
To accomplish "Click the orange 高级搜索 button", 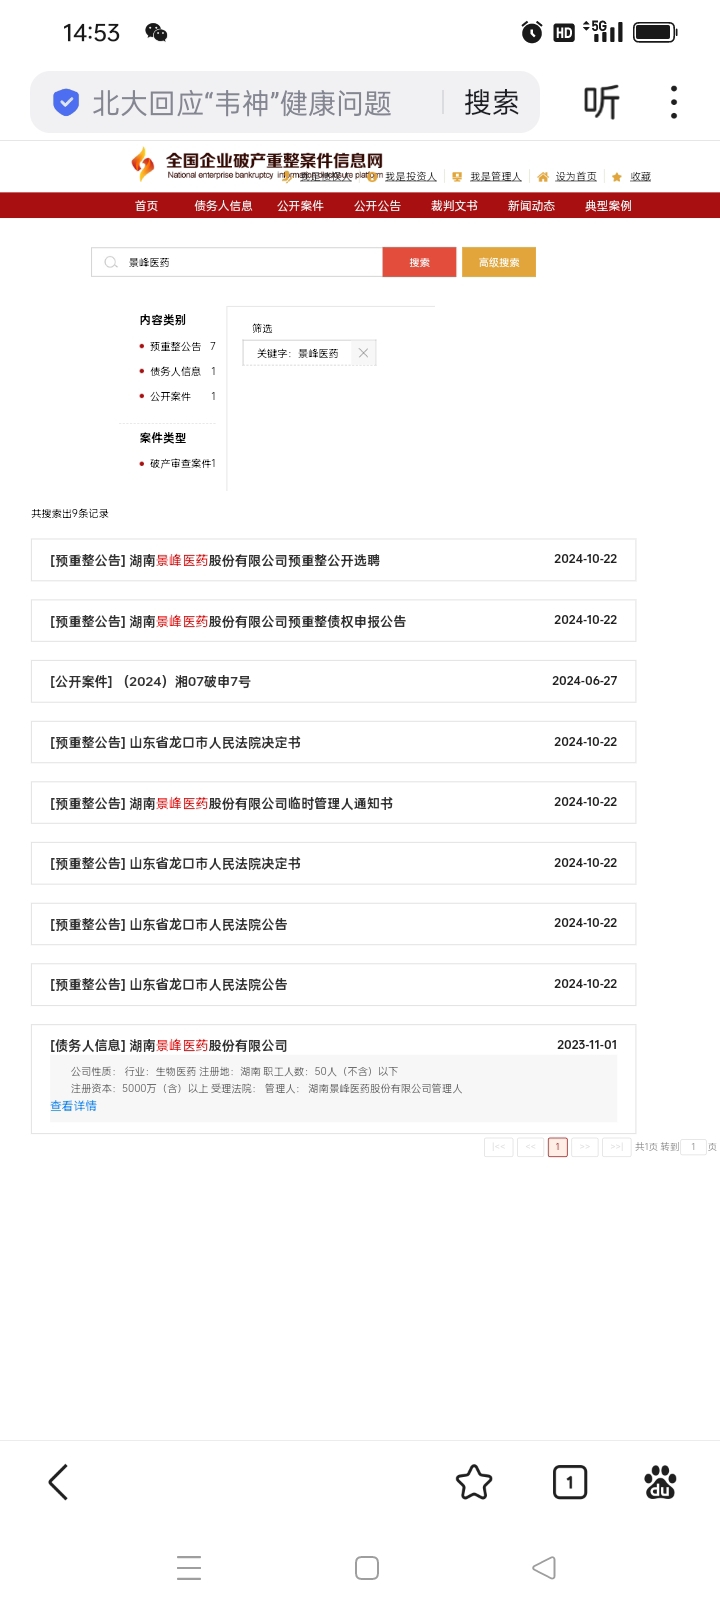I will 499,262.
